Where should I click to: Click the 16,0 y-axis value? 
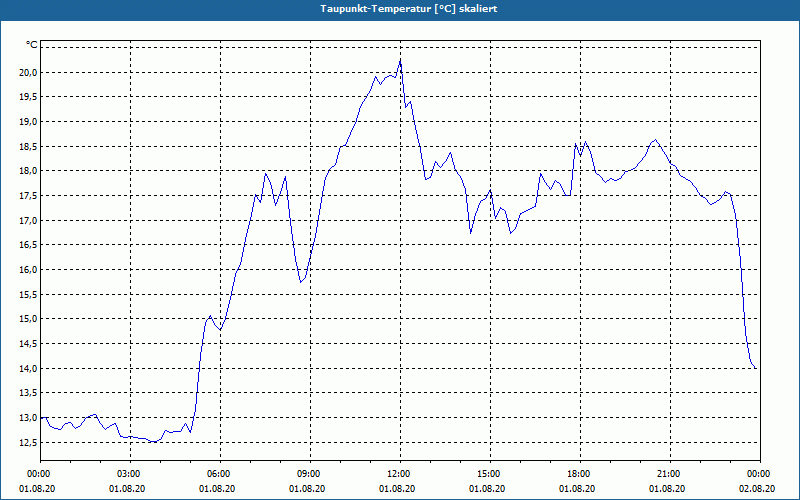[29, 269]
